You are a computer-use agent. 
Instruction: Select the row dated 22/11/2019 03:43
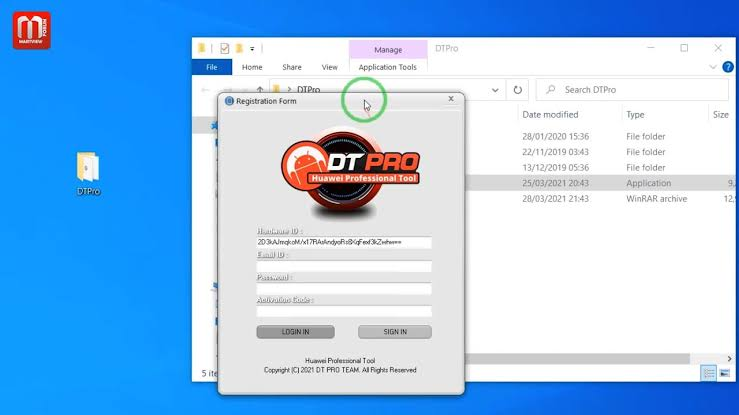599,152
